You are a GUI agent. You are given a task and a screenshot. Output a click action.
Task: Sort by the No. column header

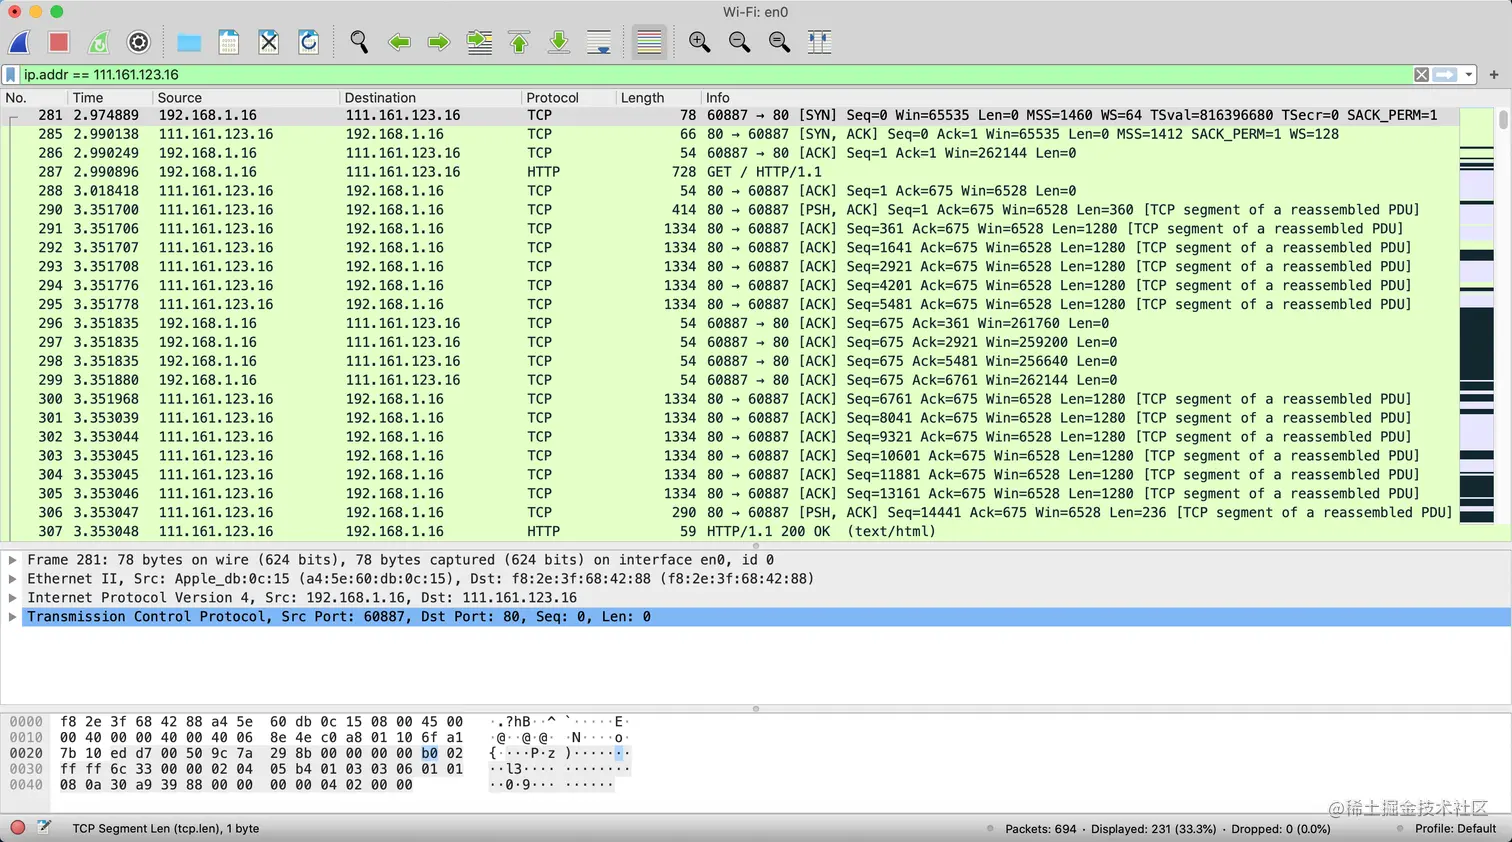[x=34, y=98]
